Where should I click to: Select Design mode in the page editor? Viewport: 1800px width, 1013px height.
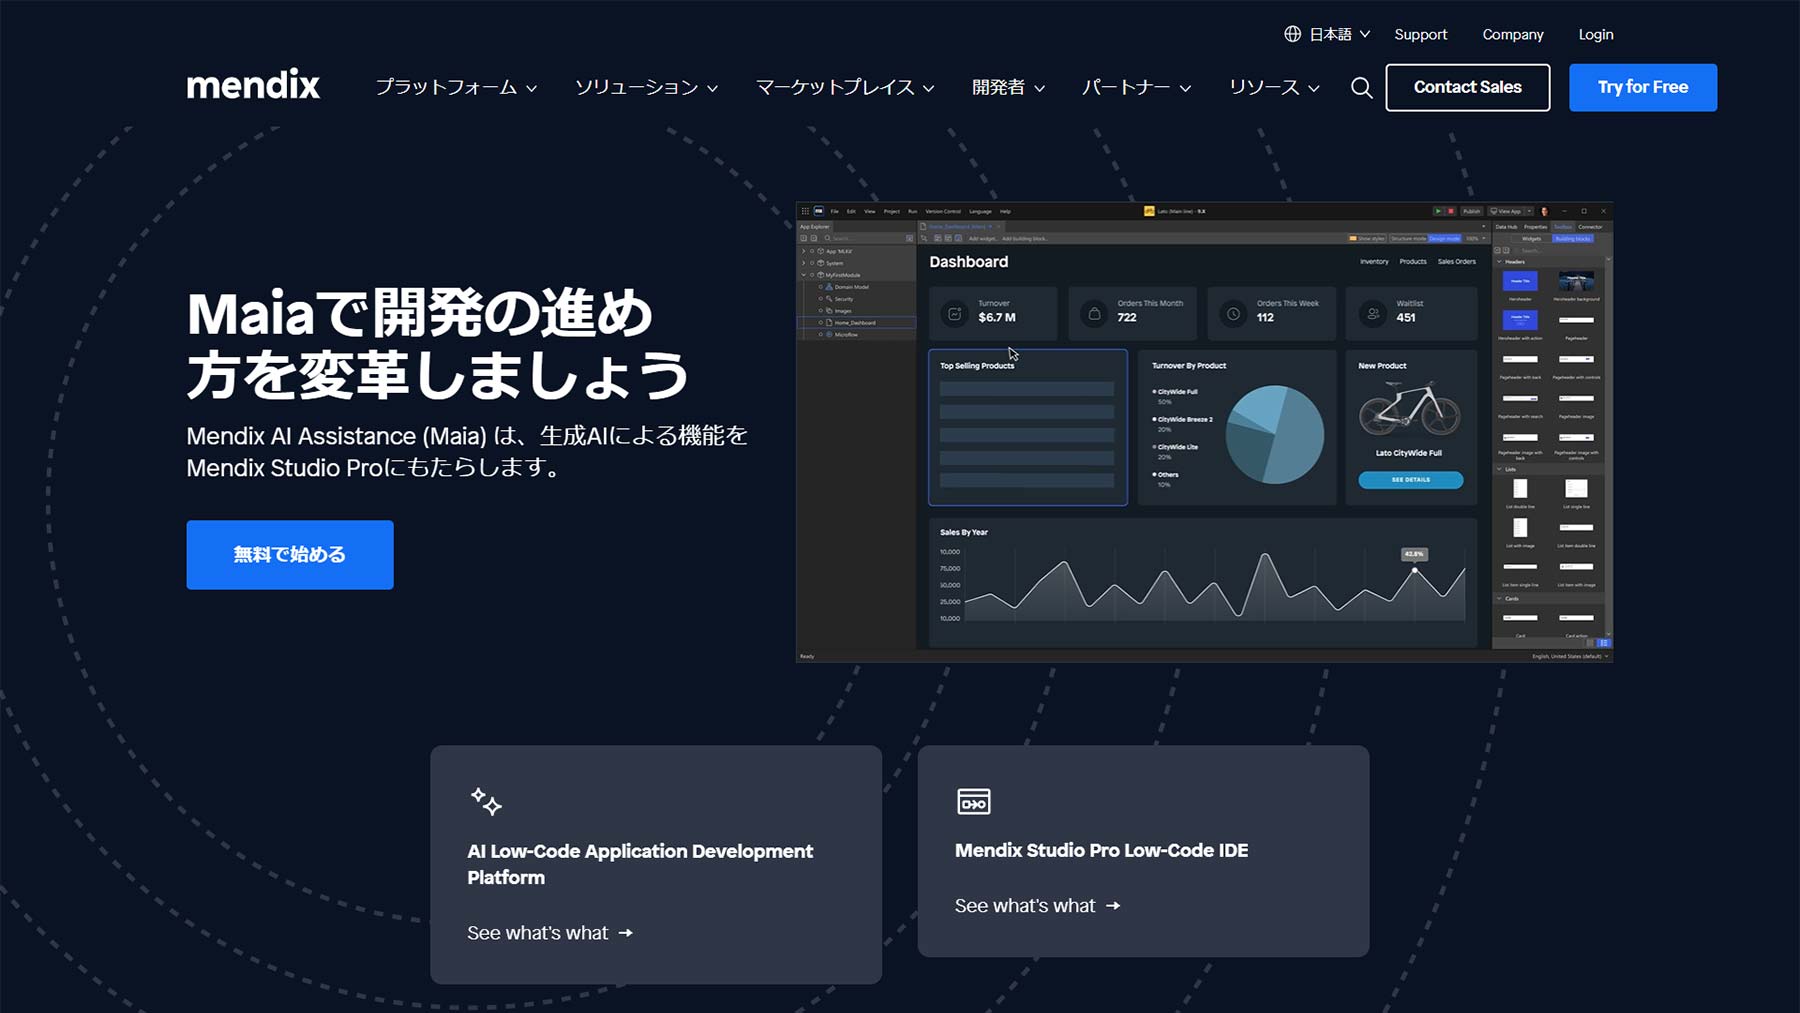[x=1444, y=239]
